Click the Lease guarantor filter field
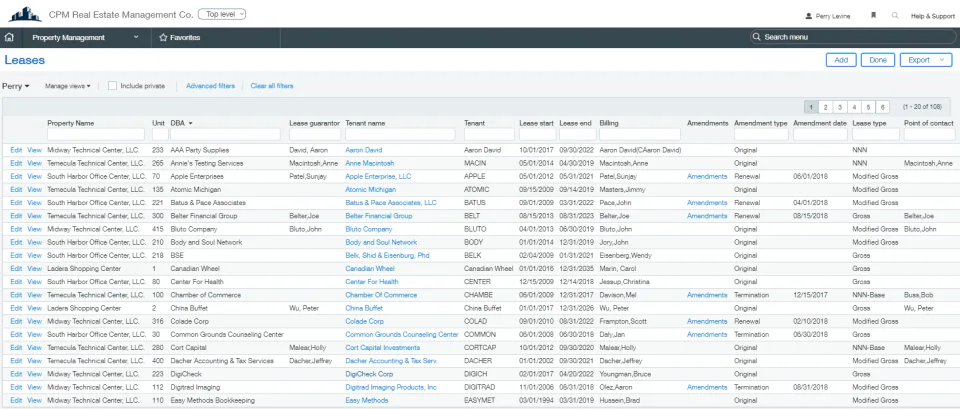Screen dimensions: 960x409 (x=315, y=134)
